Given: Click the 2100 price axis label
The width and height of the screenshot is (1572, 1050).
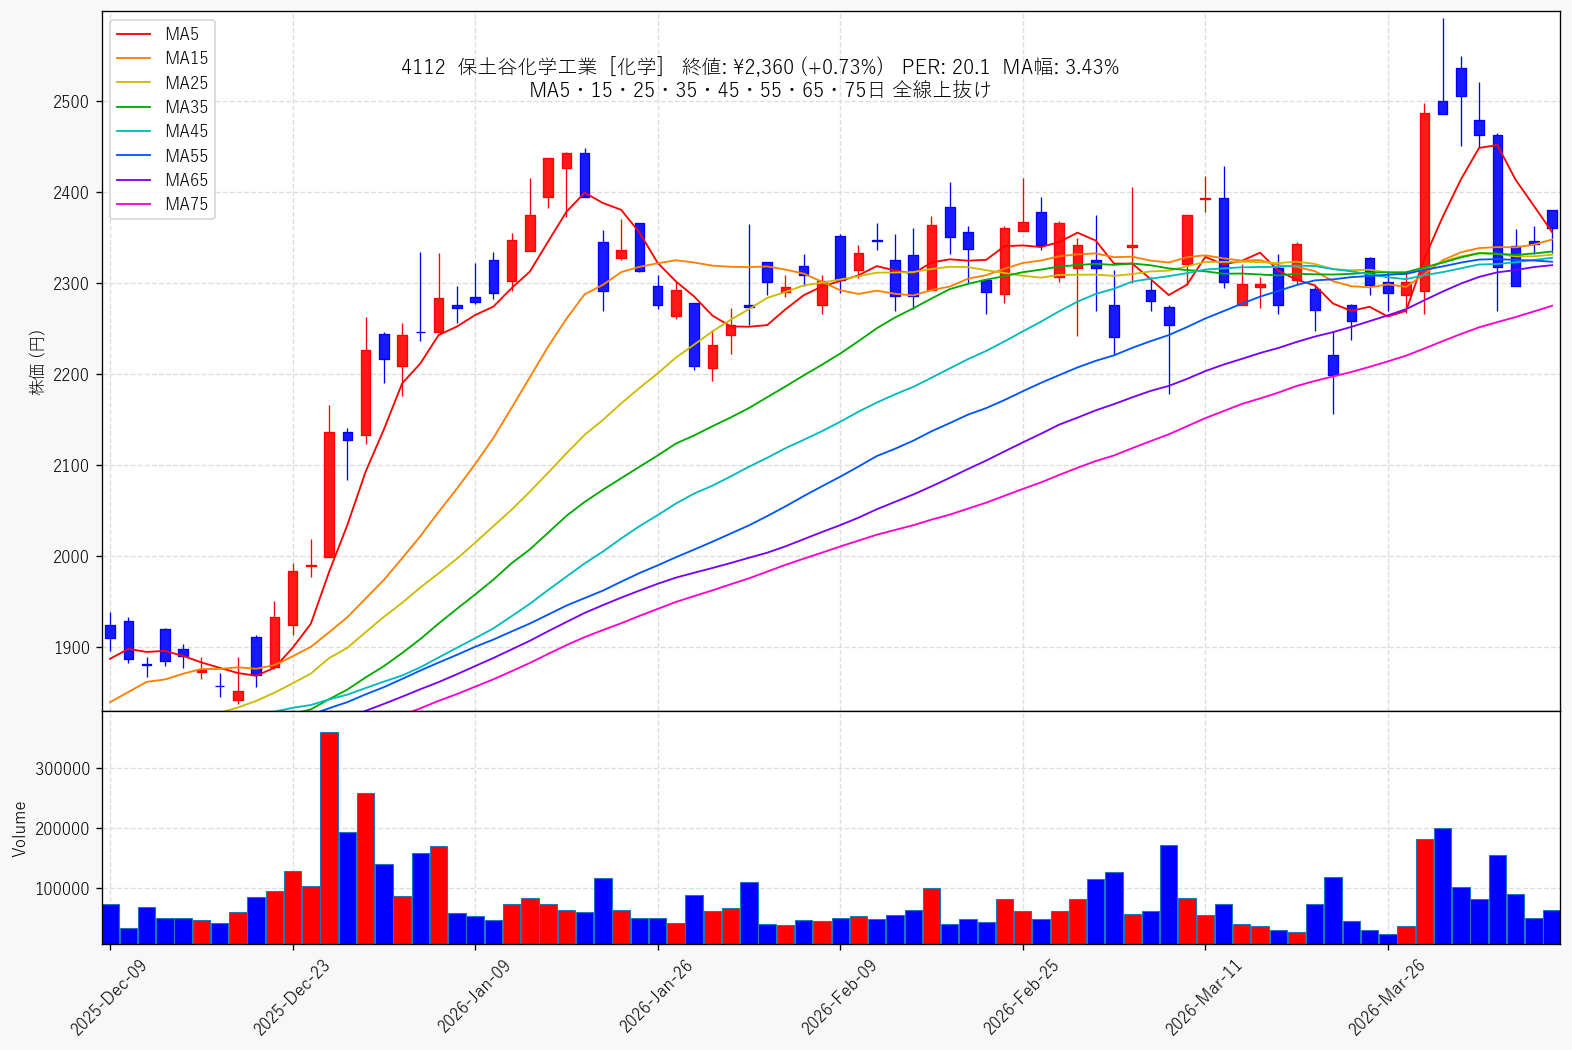Looking at the screenshot, I should pyautogui.click(x=71, y=466).
